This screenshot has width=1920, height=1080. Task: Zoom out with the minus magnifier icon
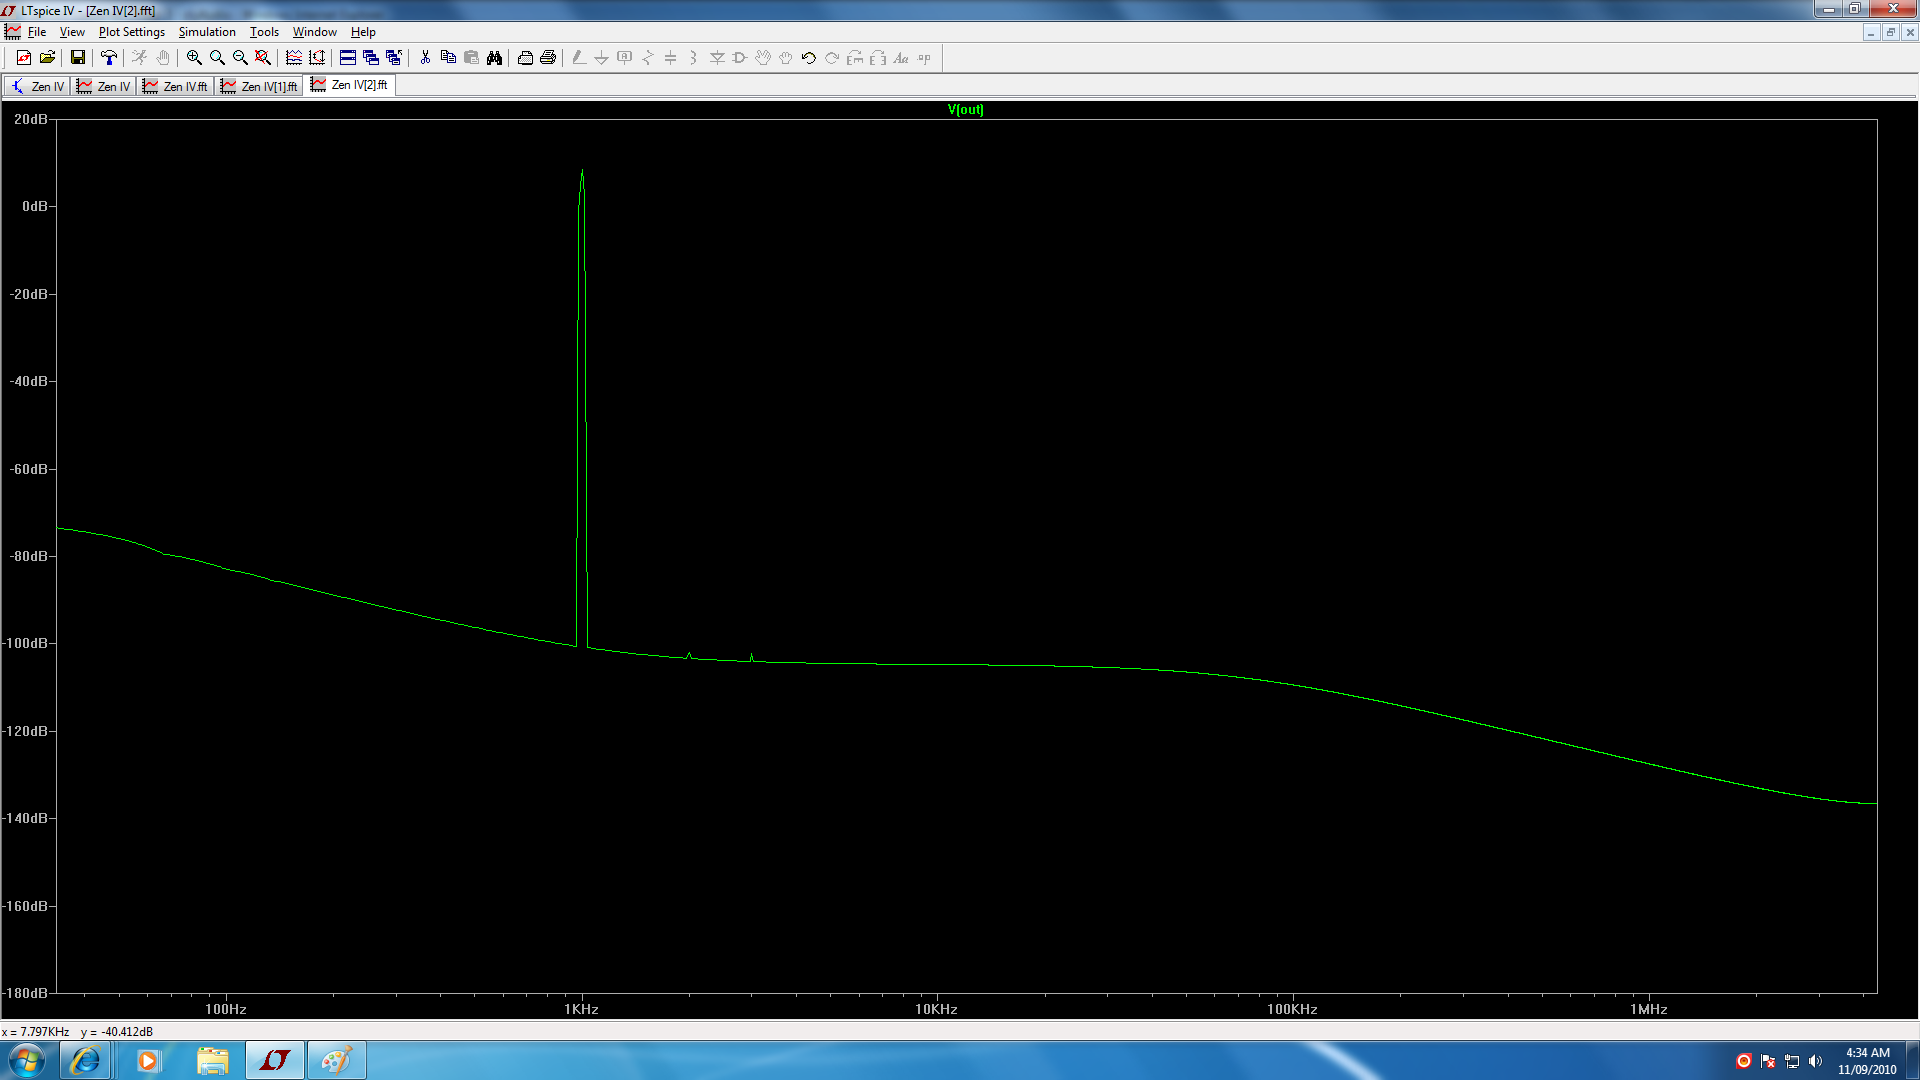240,58
